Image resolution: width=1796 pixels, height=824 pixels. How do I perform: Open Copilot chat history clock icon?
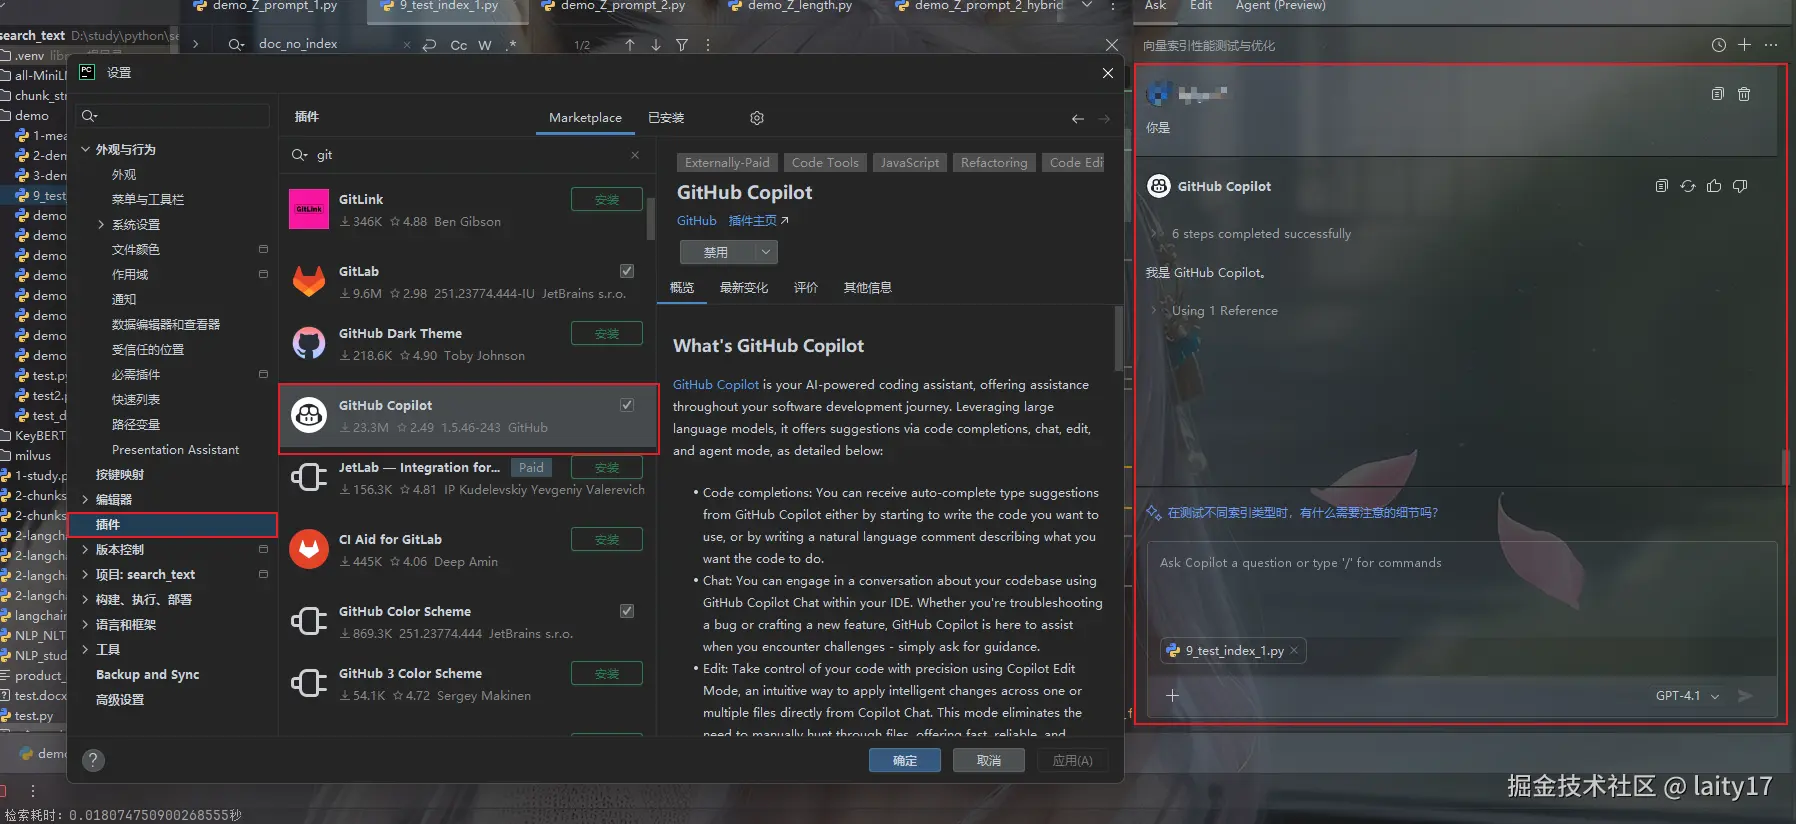(1718, 45)
